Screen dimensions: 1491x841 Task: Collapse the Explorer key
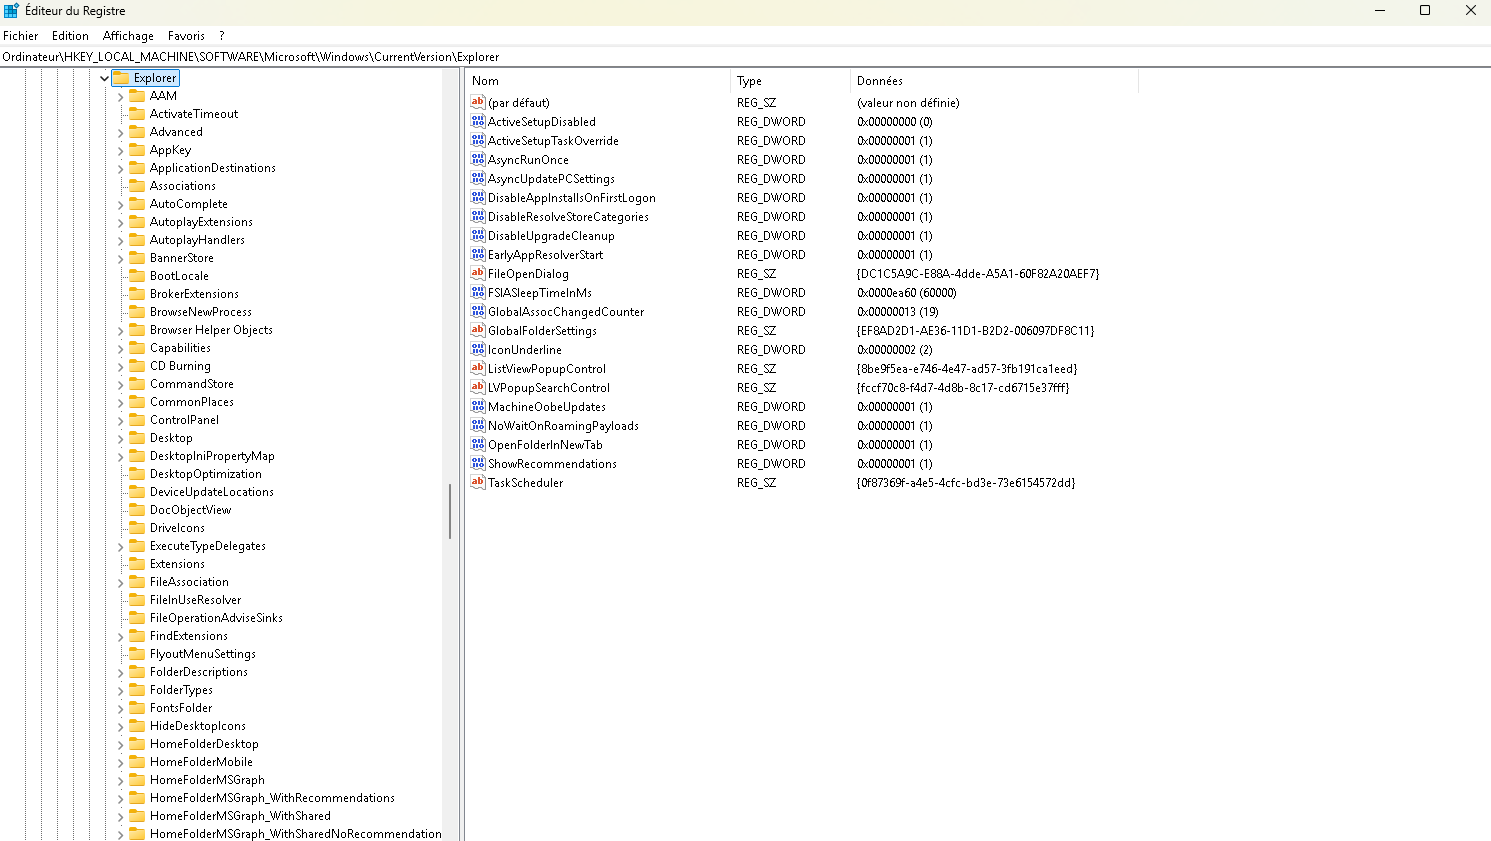104,78
